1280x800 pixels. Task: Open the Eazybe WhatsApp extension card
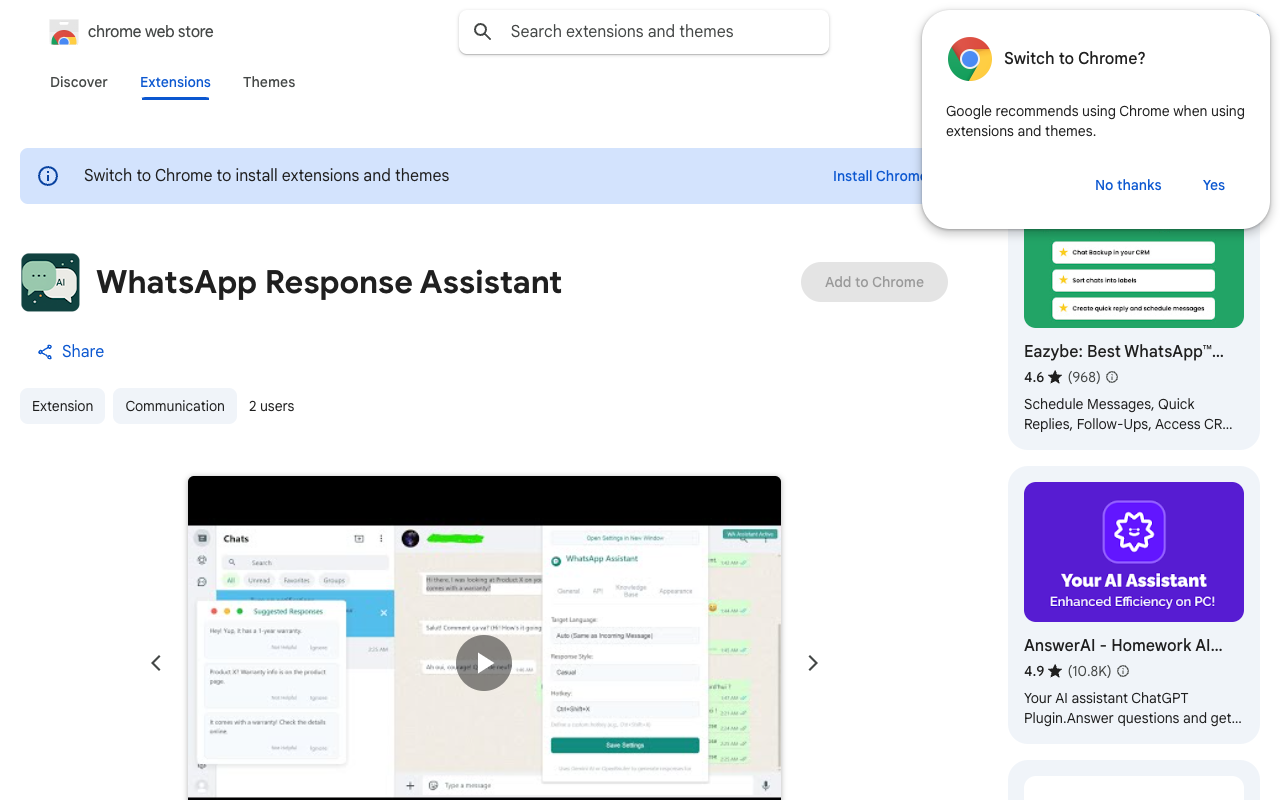[1123, 351]
